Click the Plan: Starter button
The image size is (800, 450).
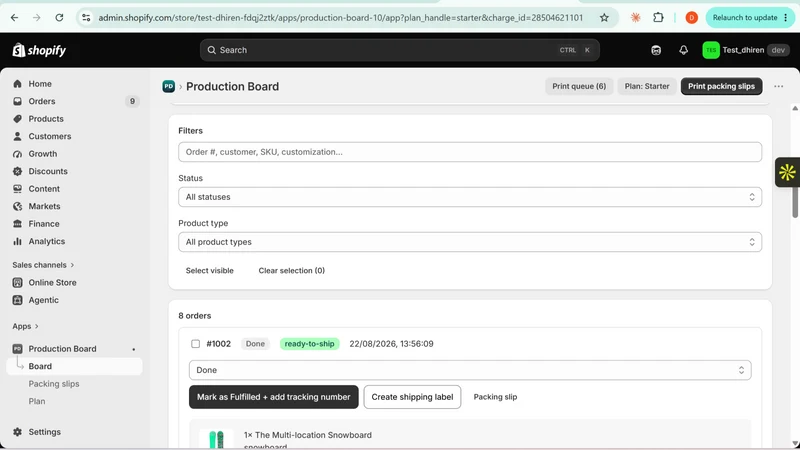646,86
